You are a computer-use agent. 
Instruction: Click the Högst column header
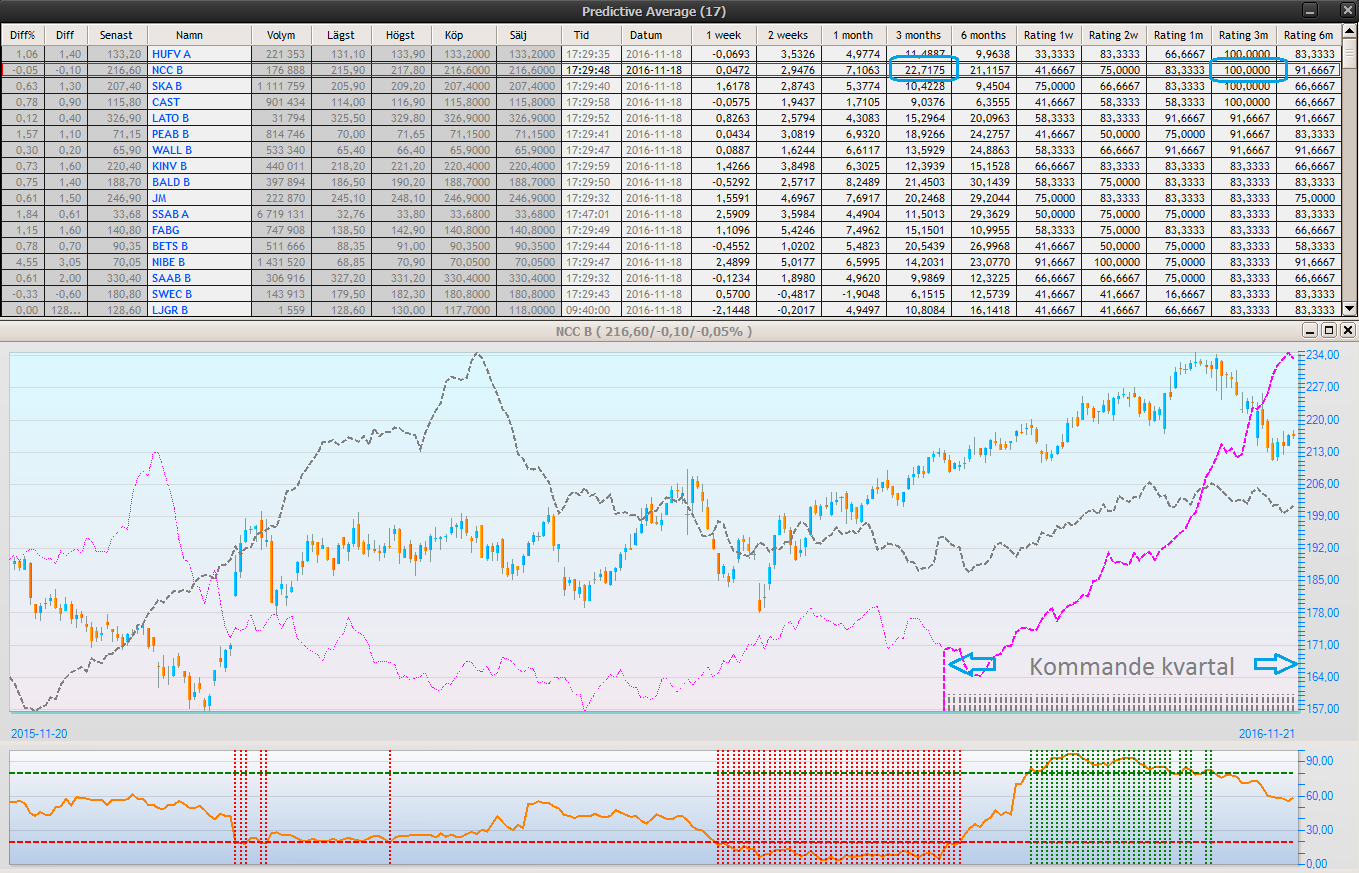coord(400,35)
